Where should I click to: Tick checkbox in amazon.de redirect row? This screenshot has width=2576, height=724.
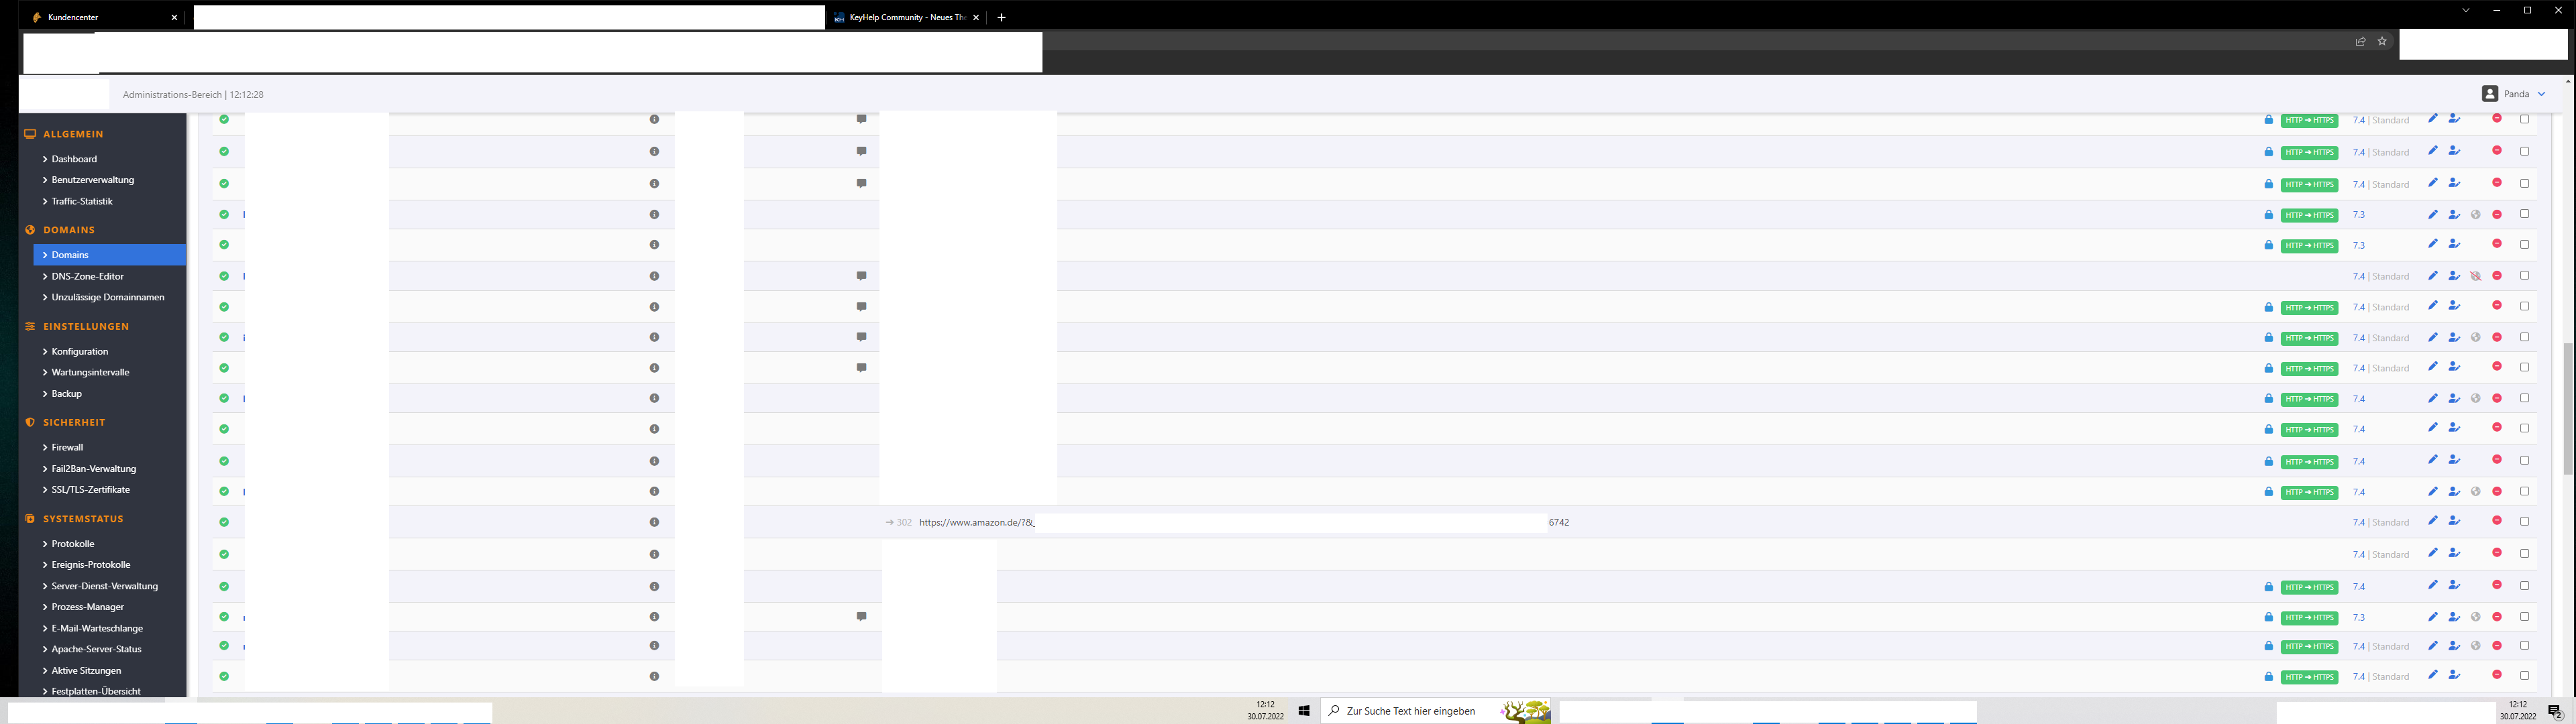click(2524, 521)
